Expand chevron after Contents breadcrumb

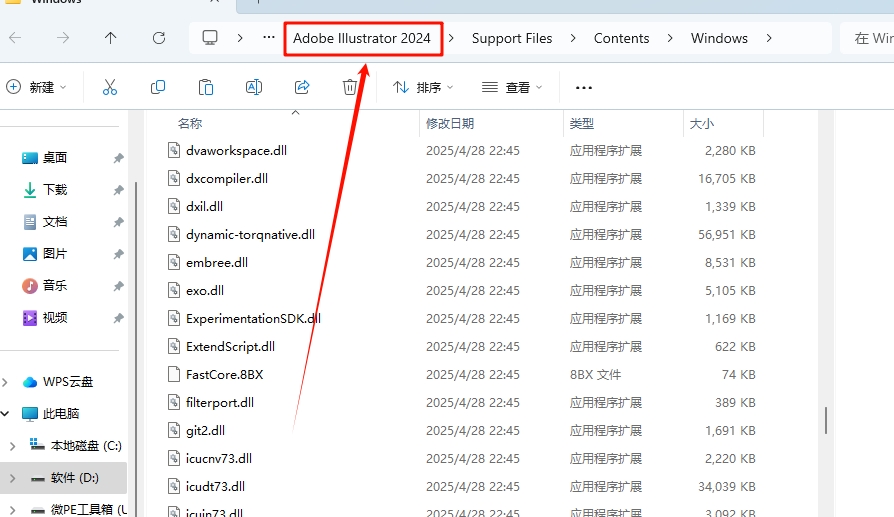point(670,38)
